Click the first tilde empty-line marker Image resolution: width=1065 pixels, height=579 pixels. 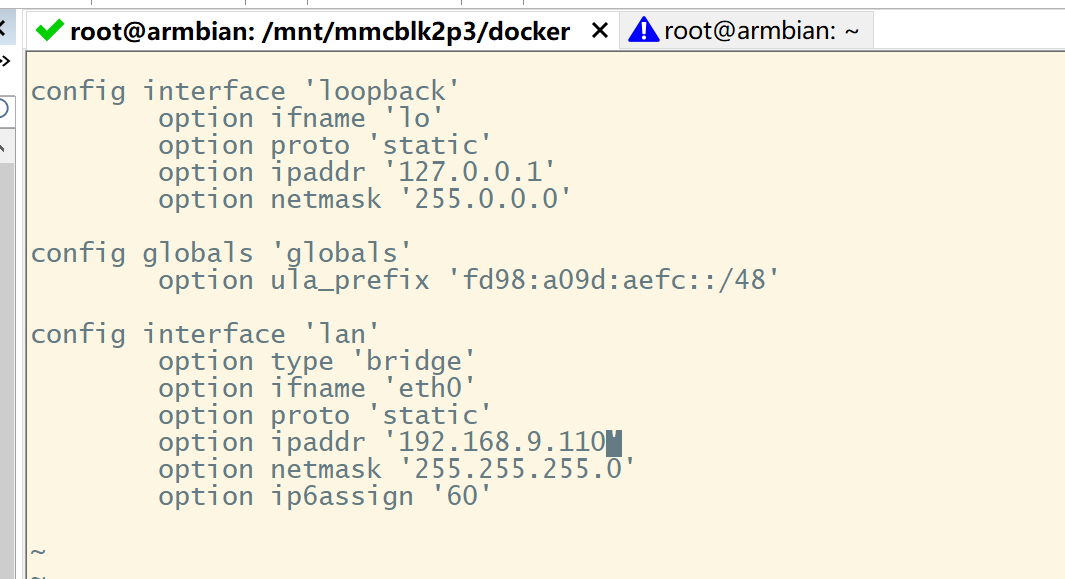pyautogui.click(x=38, y=551)
